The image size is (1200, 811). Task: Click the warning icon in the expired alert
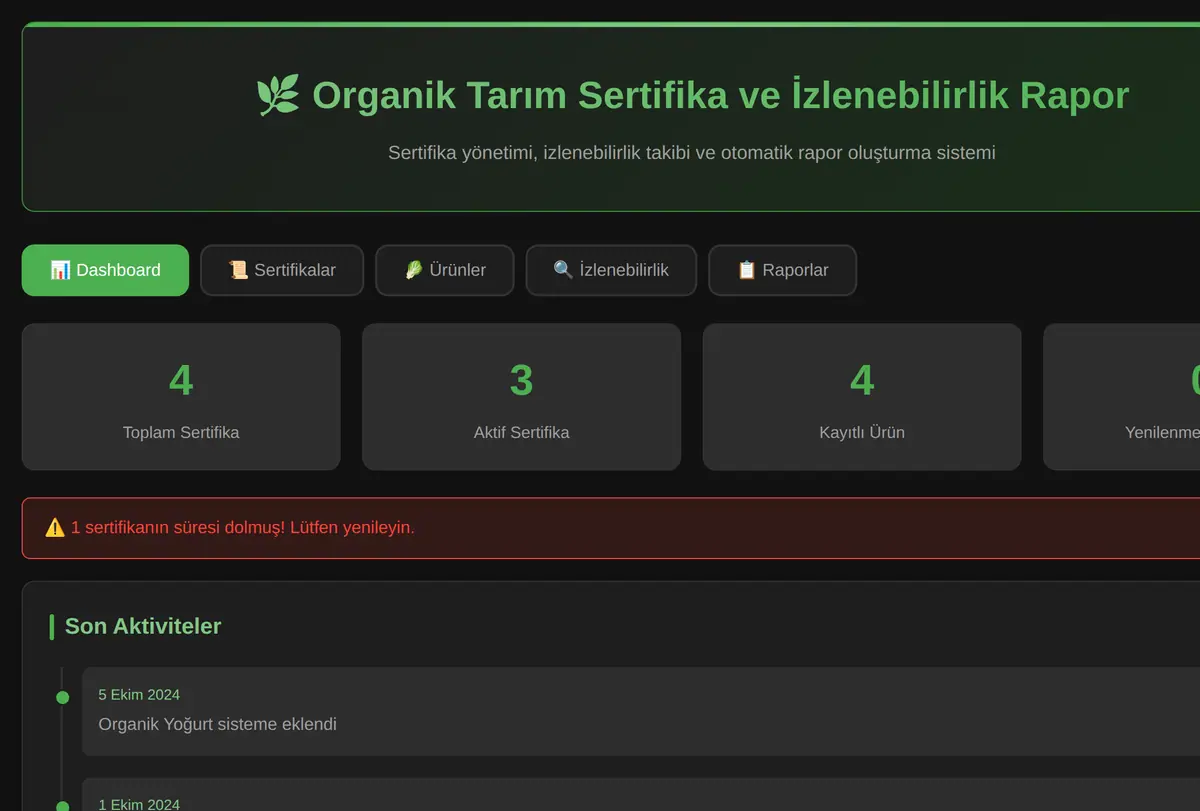[x=55, y=527]
